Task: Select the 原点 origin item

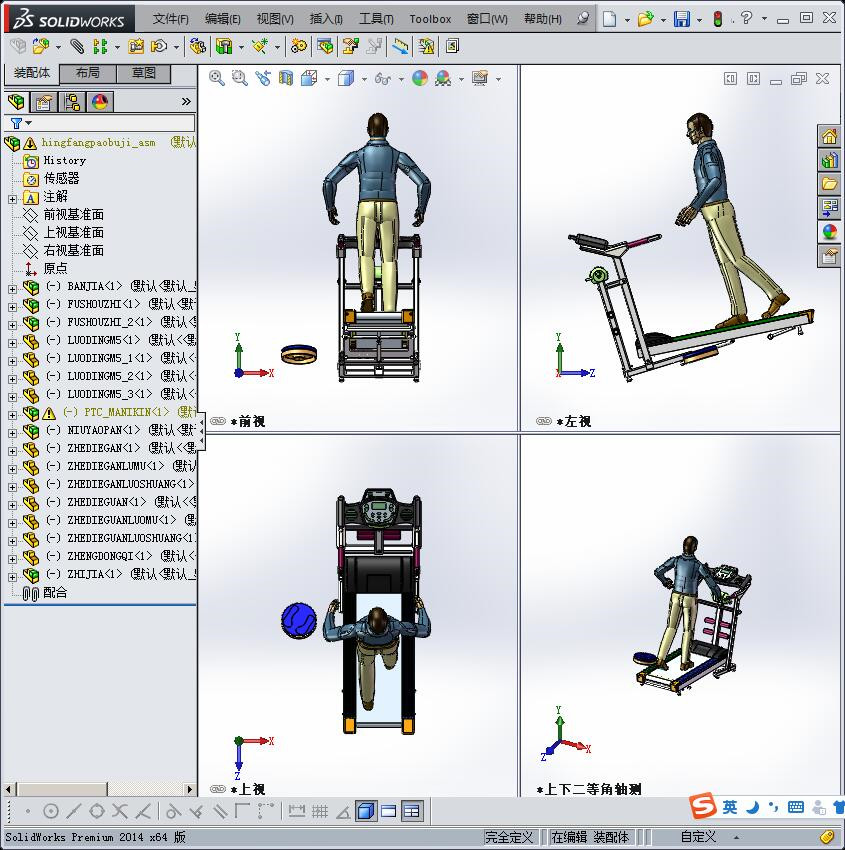Action: click(55, 268)
